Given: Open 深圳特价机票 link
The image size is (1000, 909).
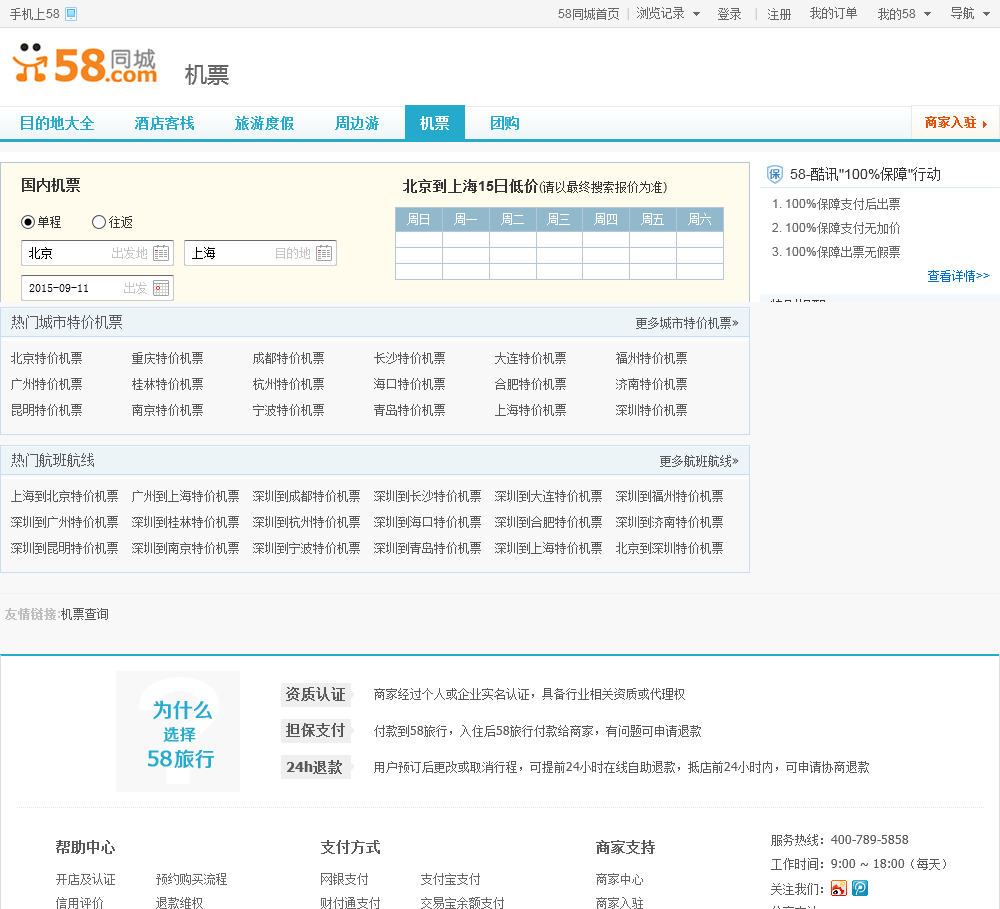Looking at the screenshot, I should click(651, 410).
